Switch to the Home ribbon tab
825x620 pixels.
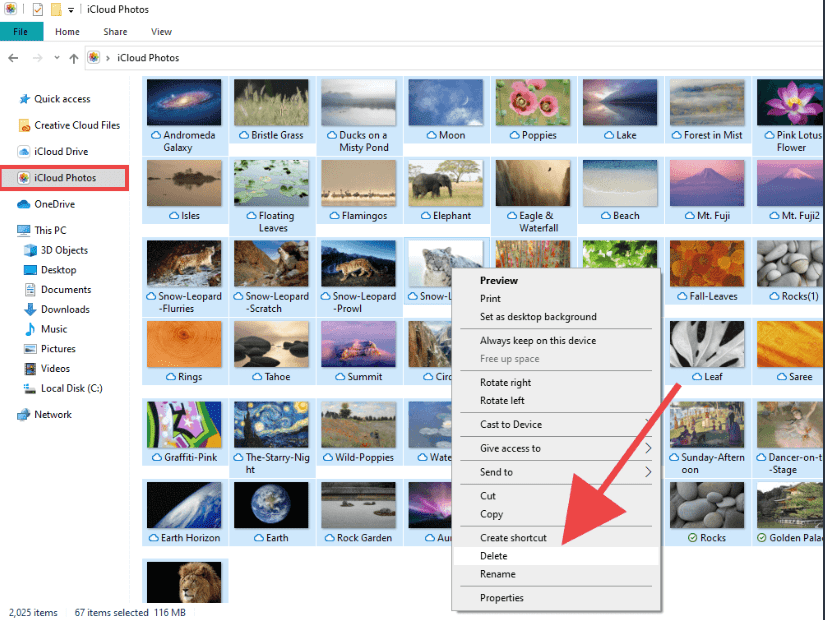(67, 32)
